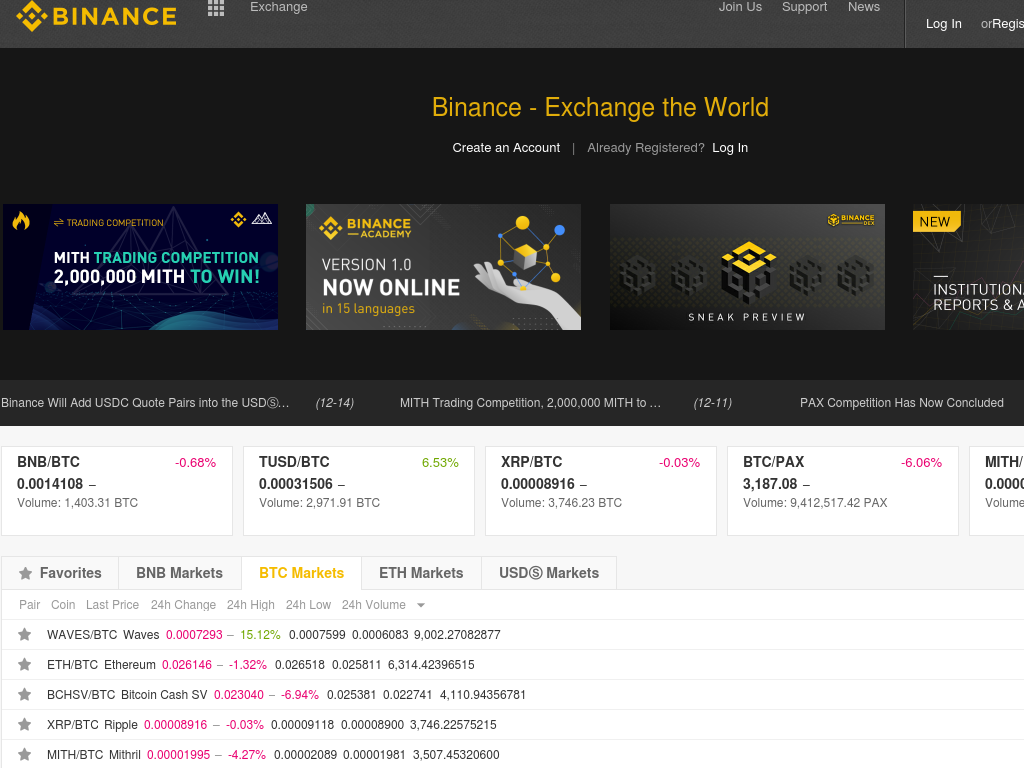Screen dimensions: 1024x768
Task: Select the BTC Markets tab
Action: coord(302,573)
